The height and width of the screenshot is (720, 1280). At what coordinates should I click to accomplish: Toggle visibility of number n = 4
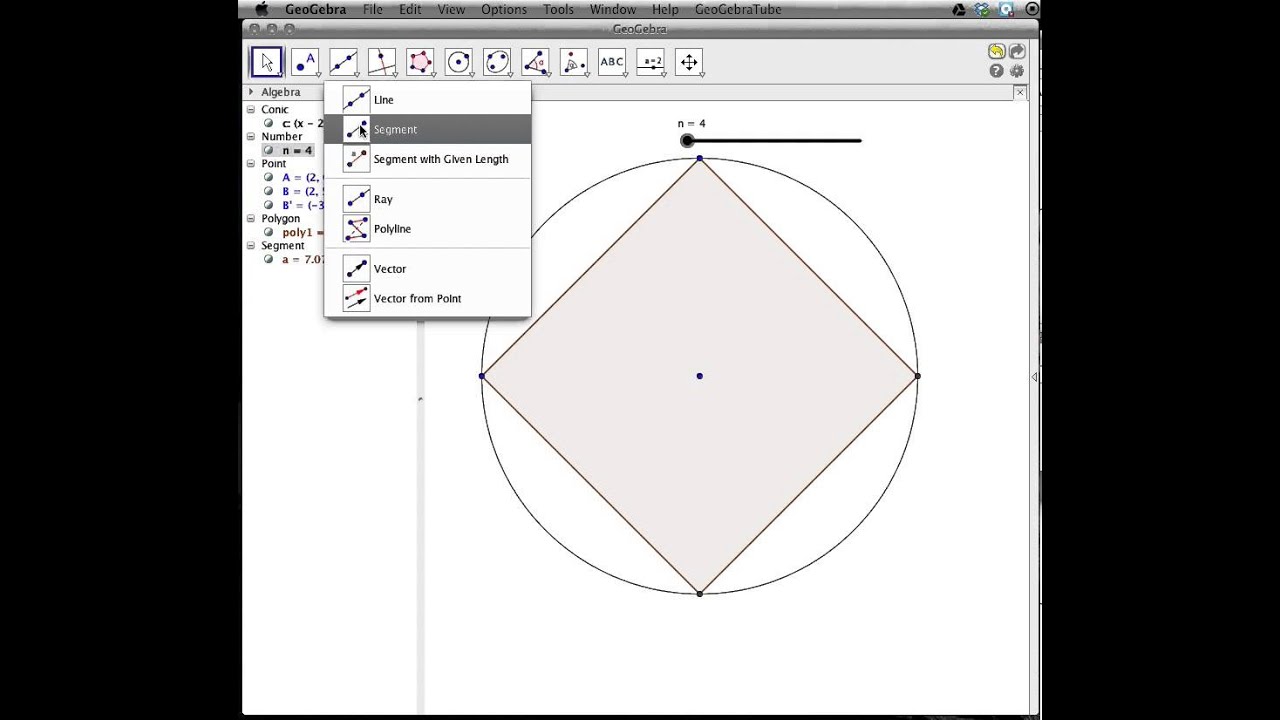pyautogui.click(x=268, y=150)
